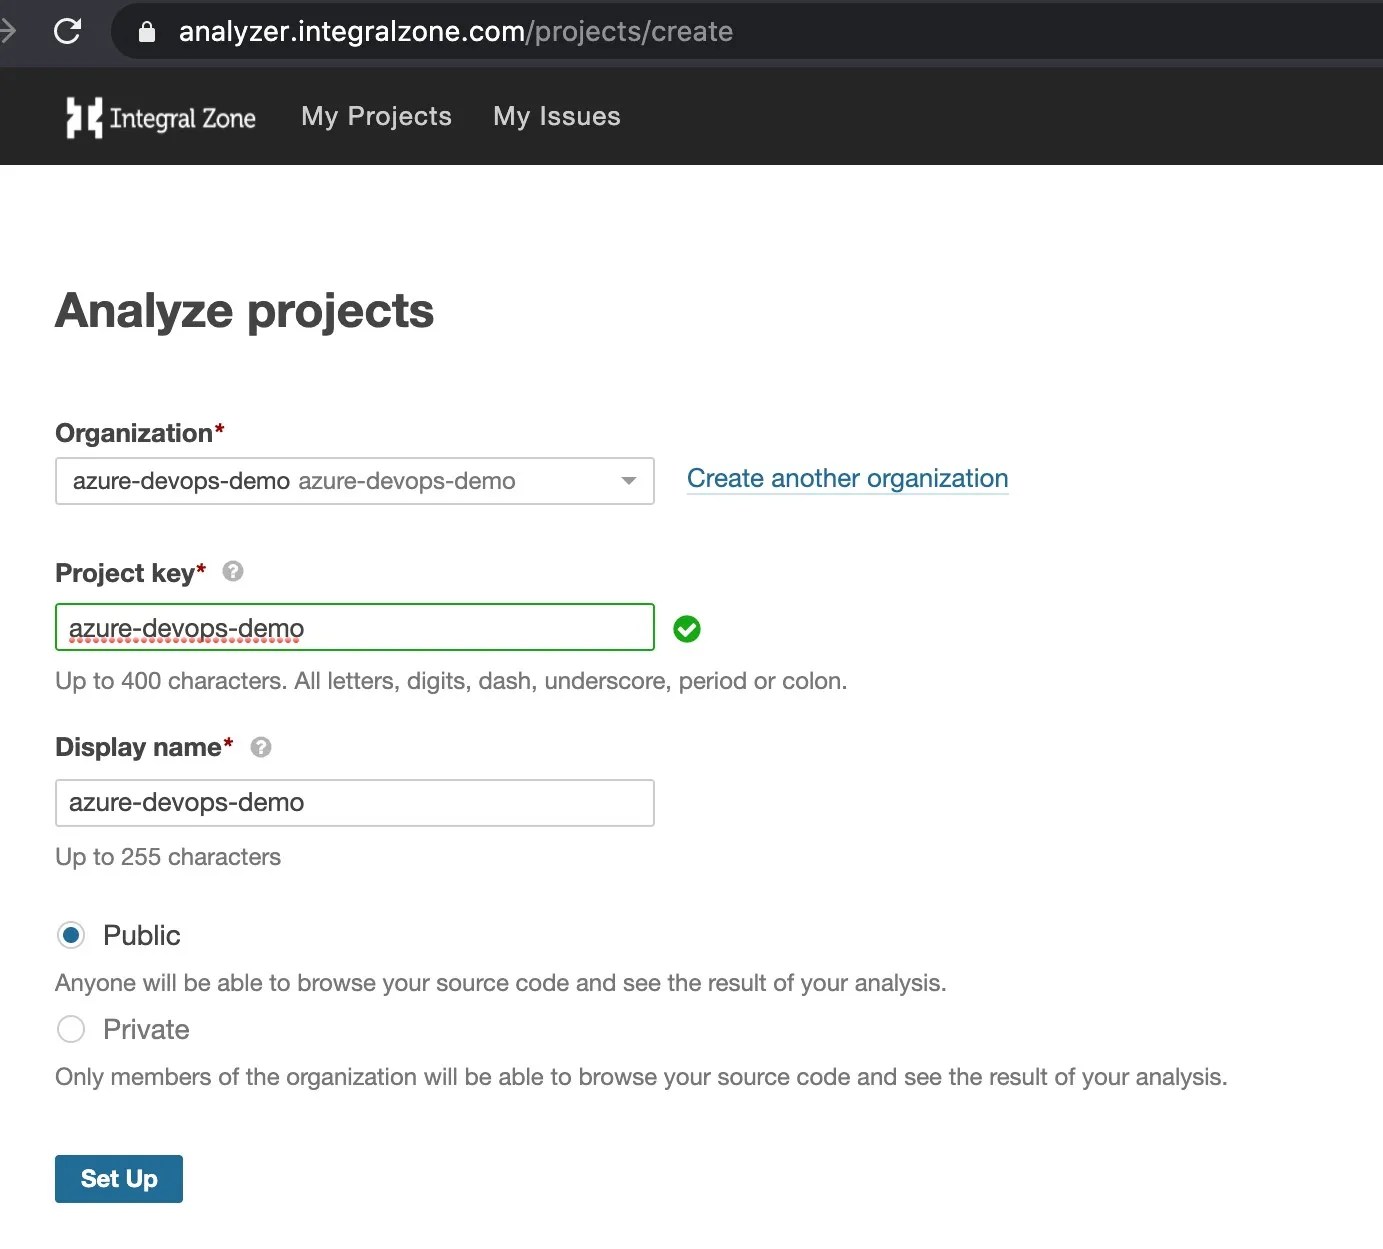Open help icon next to Display name
The image size is (1383, 1249).
pyautogui.click(x=261, y=747)
